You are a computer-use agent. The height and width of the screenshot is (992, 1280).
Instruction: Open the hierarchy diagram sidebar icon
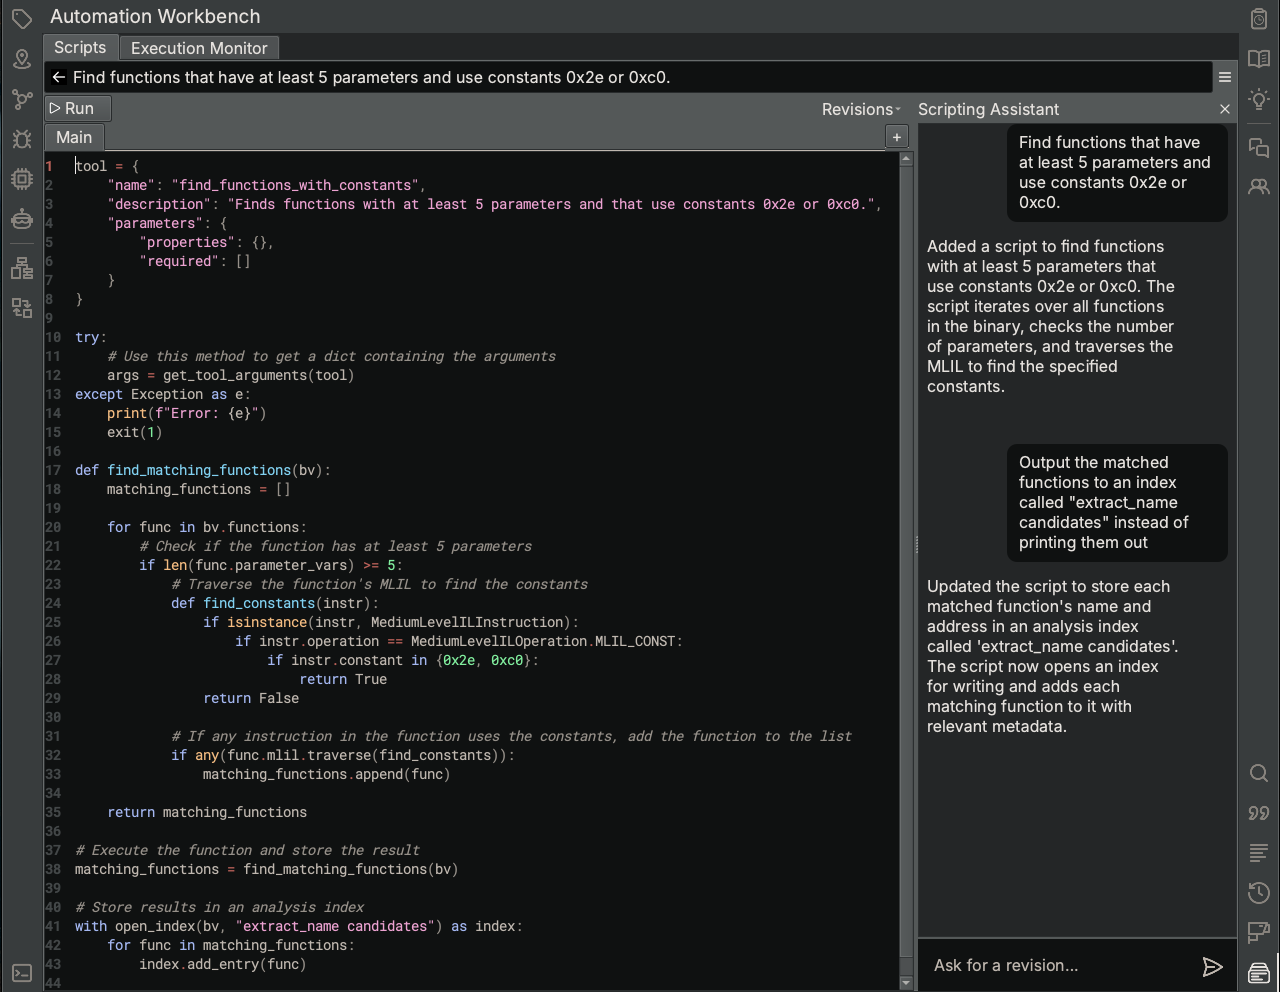[22, 268]
